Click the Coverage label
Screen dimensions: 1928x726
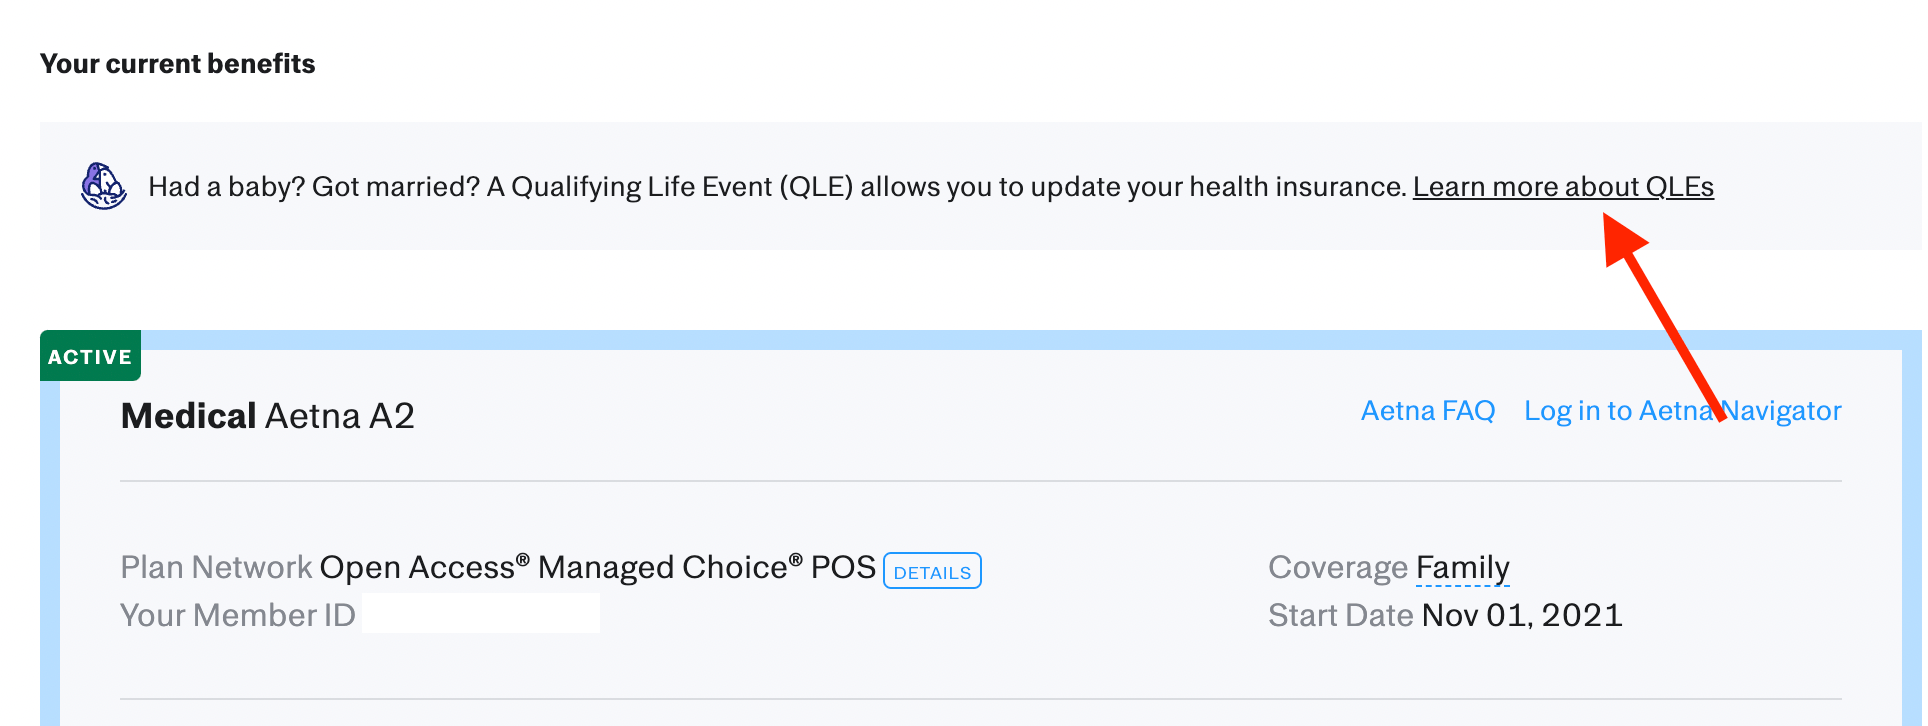click(1337, 568)
